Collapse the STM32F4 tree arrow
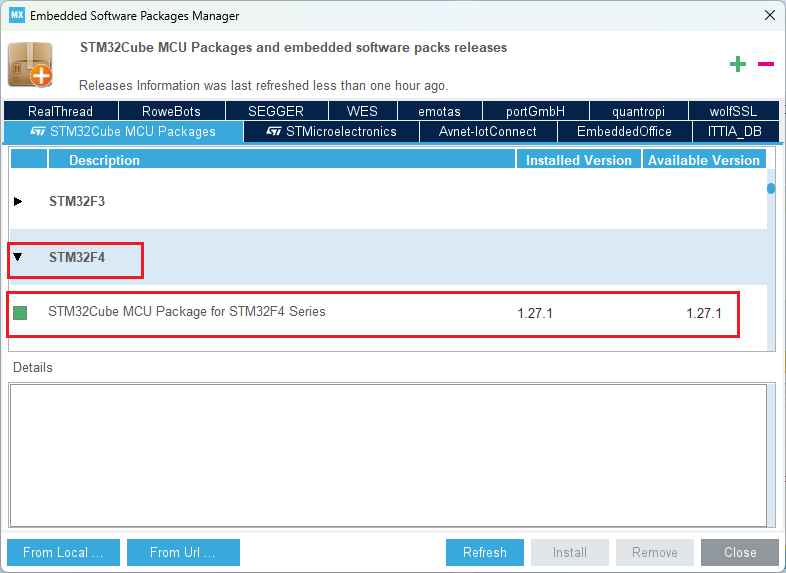Image resolution: width=786 pixels, height=573 pixels. coord(18,257)
